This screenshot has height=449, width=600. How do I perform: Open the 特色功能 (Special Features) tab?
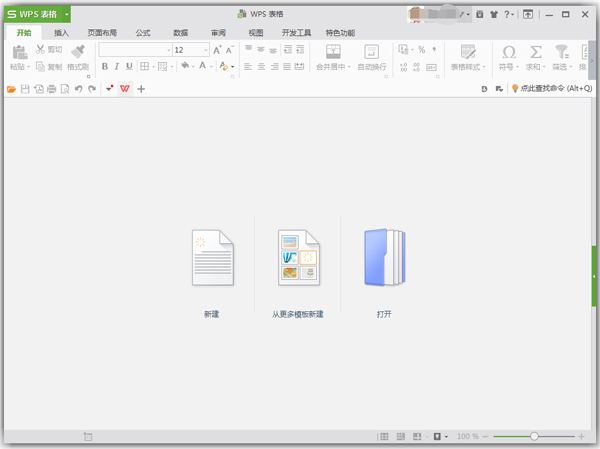(x=340, y=33)
